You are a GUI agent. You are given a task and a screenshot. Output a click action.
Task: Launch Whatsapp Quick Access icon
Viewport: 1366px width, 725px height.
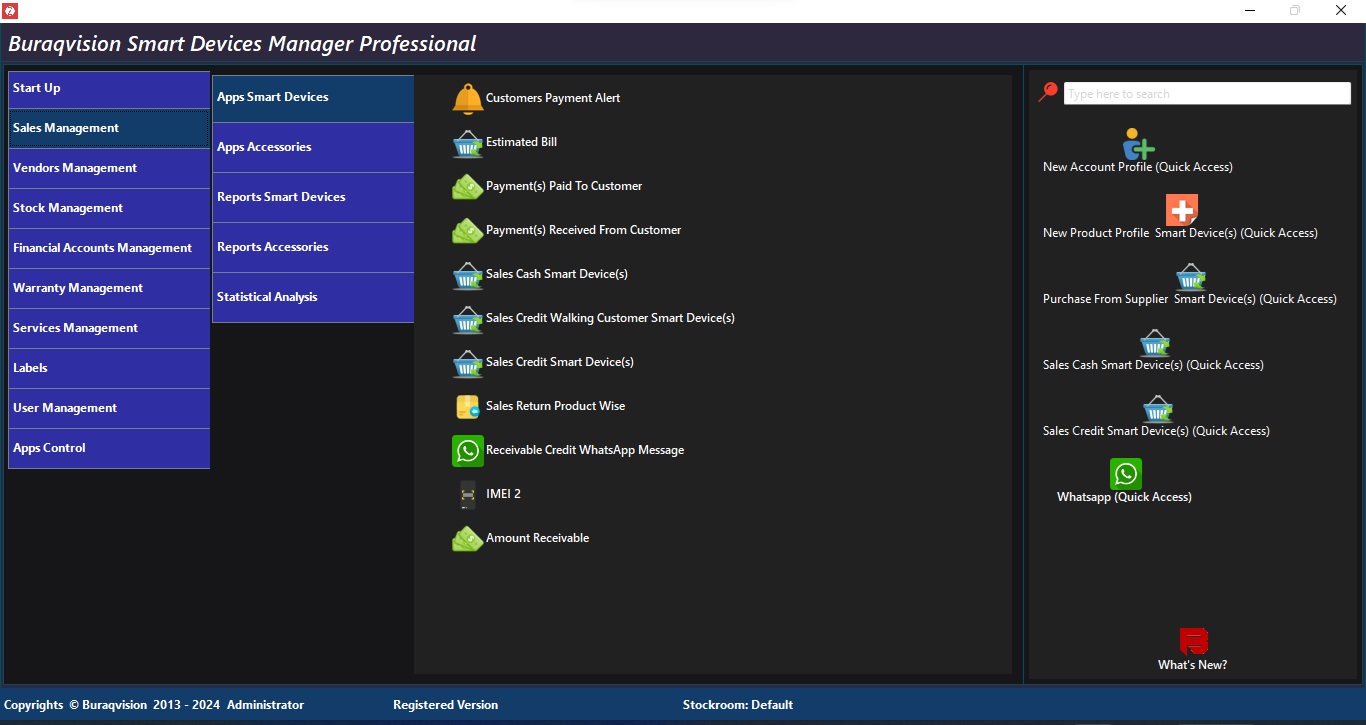(1125, 474)
